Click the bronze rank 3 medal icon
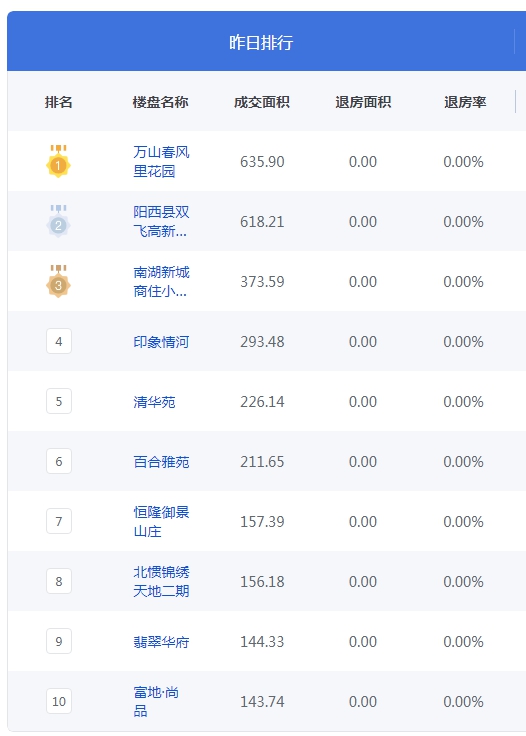This screenshot has width=526, height=736. [58, 281]
